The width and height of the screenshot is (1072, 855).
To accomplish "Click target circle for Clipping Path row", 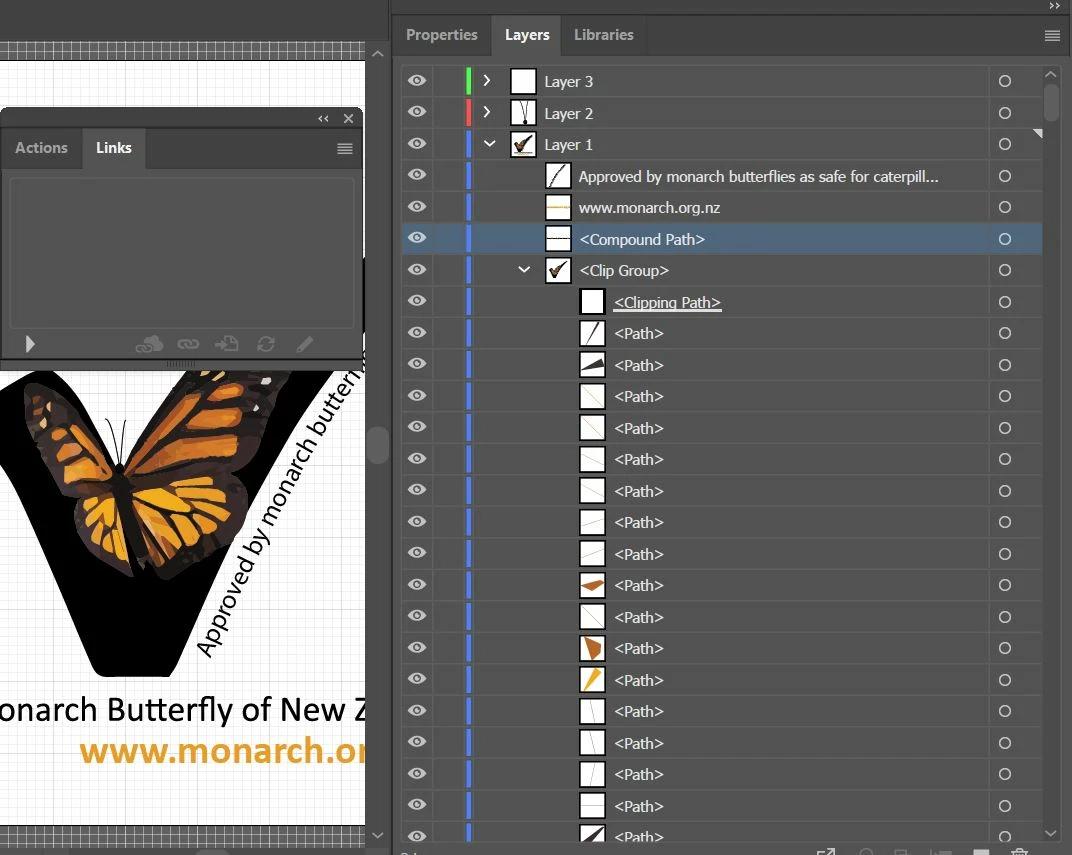I will coord(1004,302).
